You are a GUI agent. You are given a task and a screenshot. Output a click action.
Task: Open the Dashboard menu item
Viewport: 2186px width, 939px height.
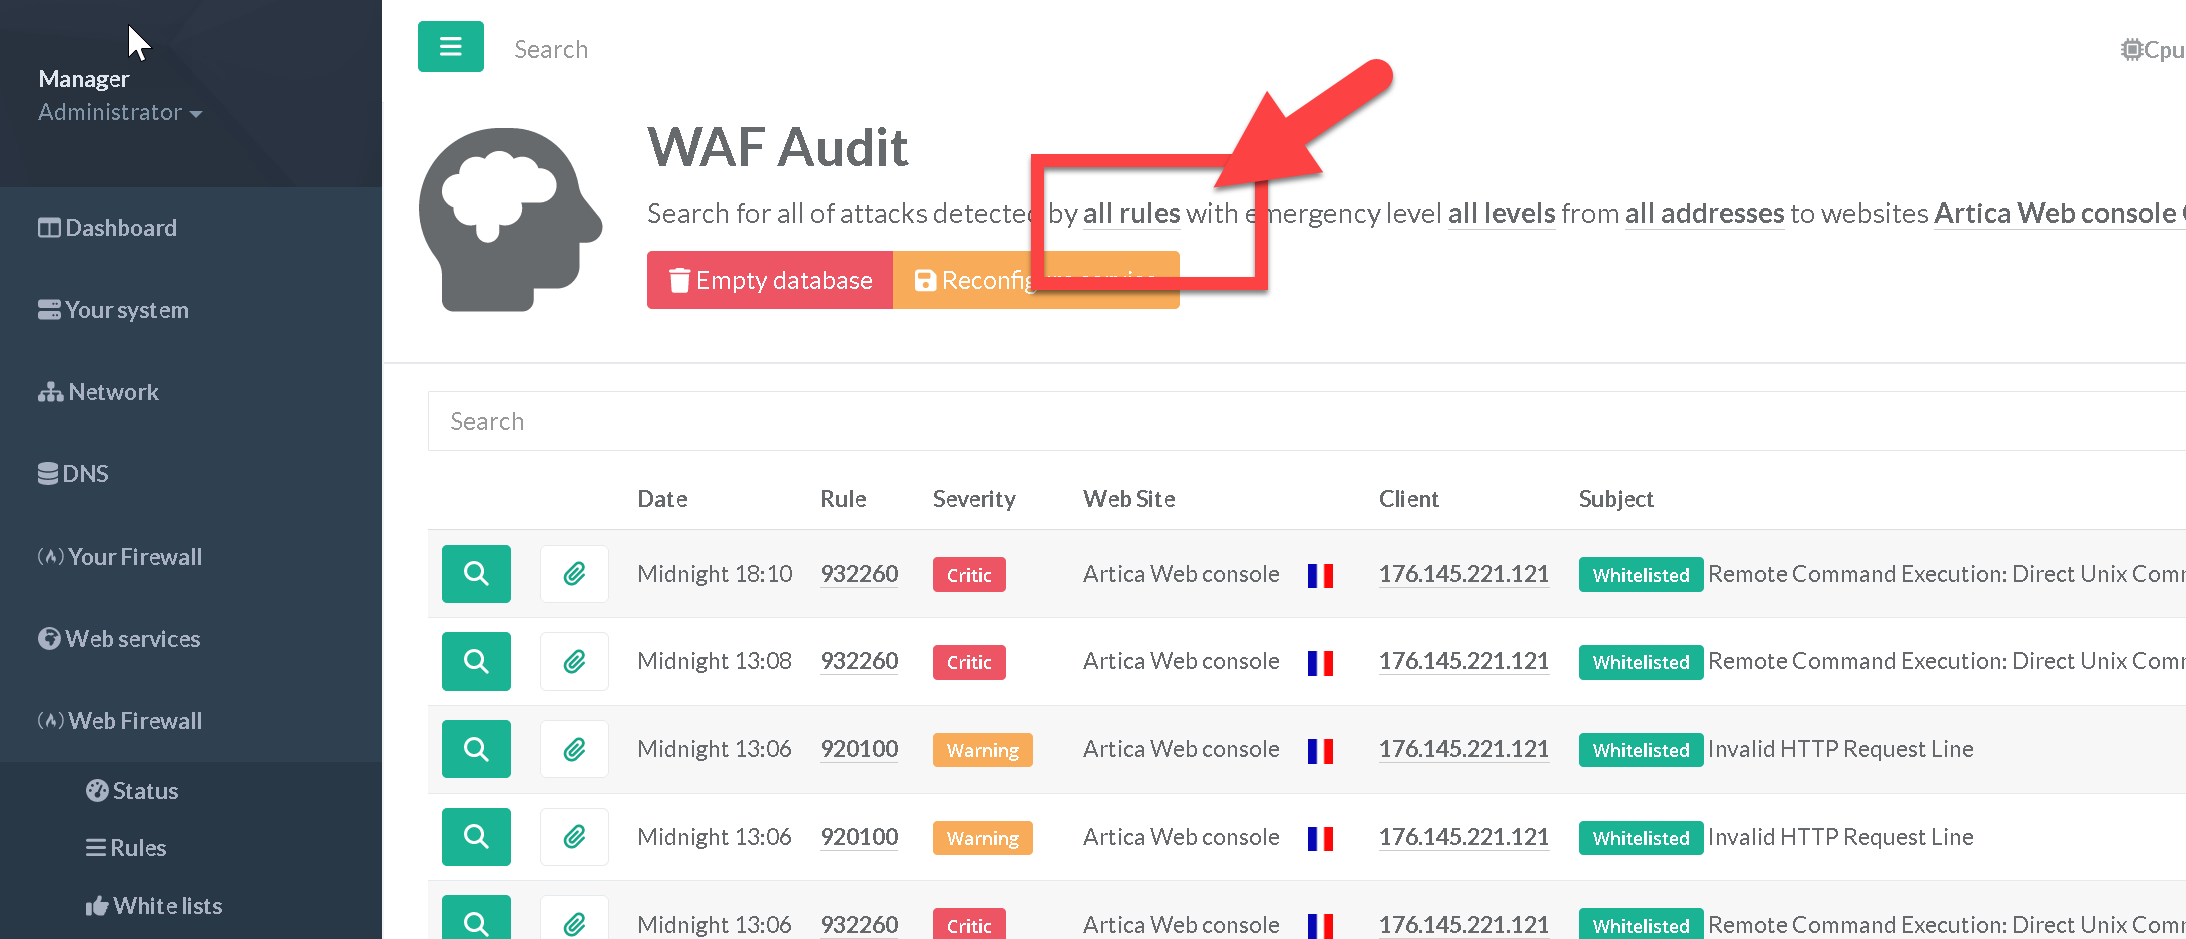(120, 228)
